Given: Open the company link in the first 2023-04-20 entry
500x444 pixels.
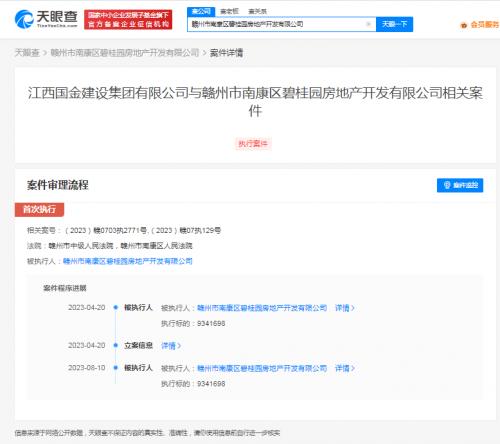Looking at the screenshot, I should click(x=262, y=308).
